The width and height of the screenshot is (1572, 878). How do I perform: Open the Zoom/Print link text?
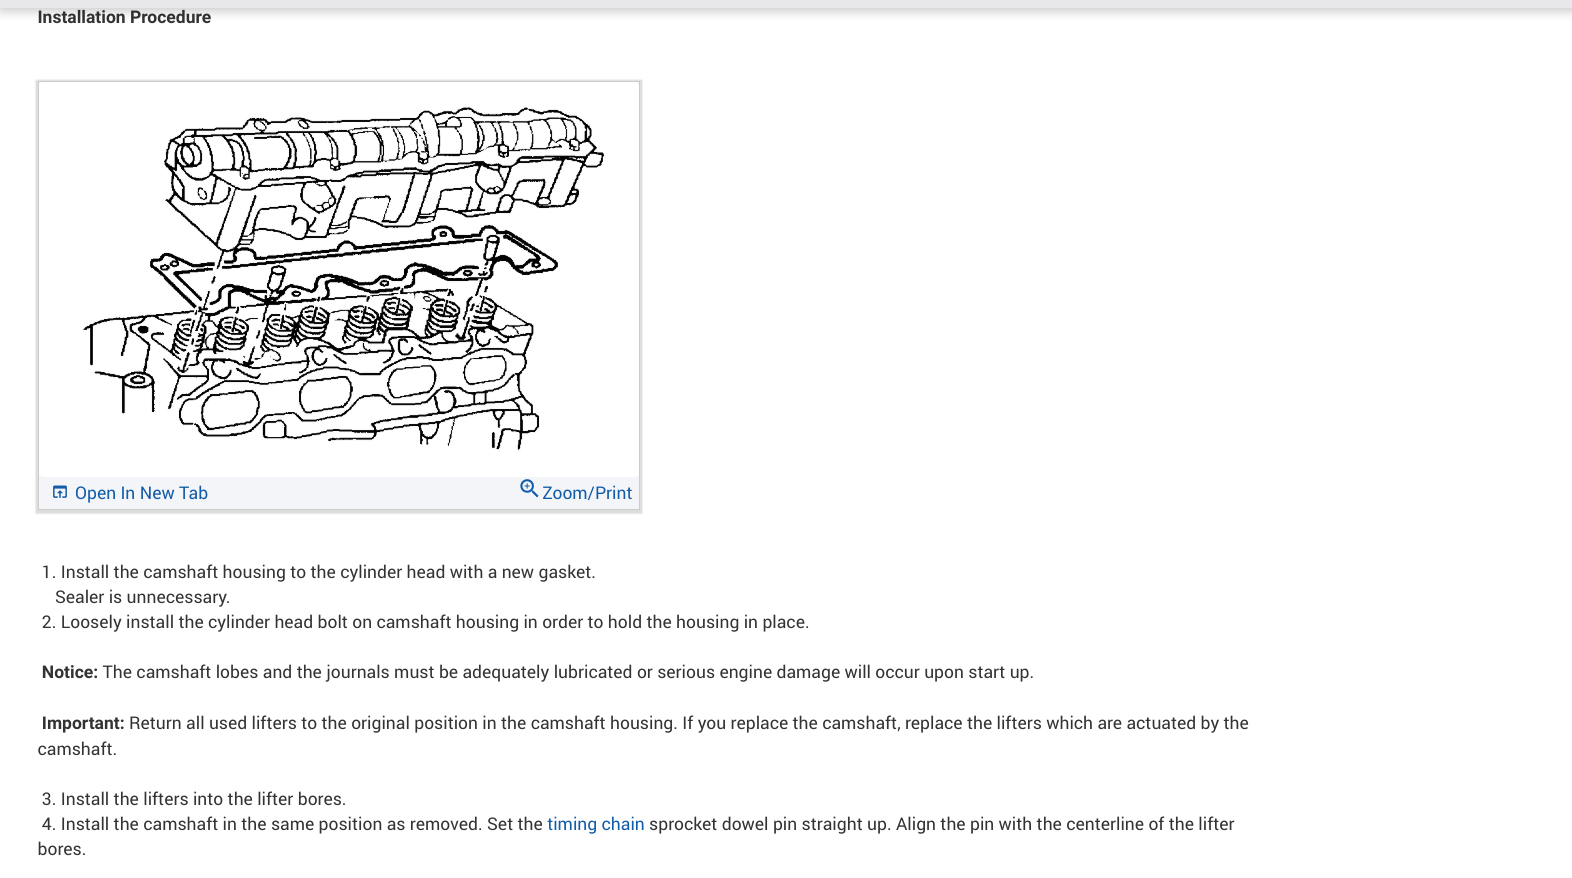(587, 493)
